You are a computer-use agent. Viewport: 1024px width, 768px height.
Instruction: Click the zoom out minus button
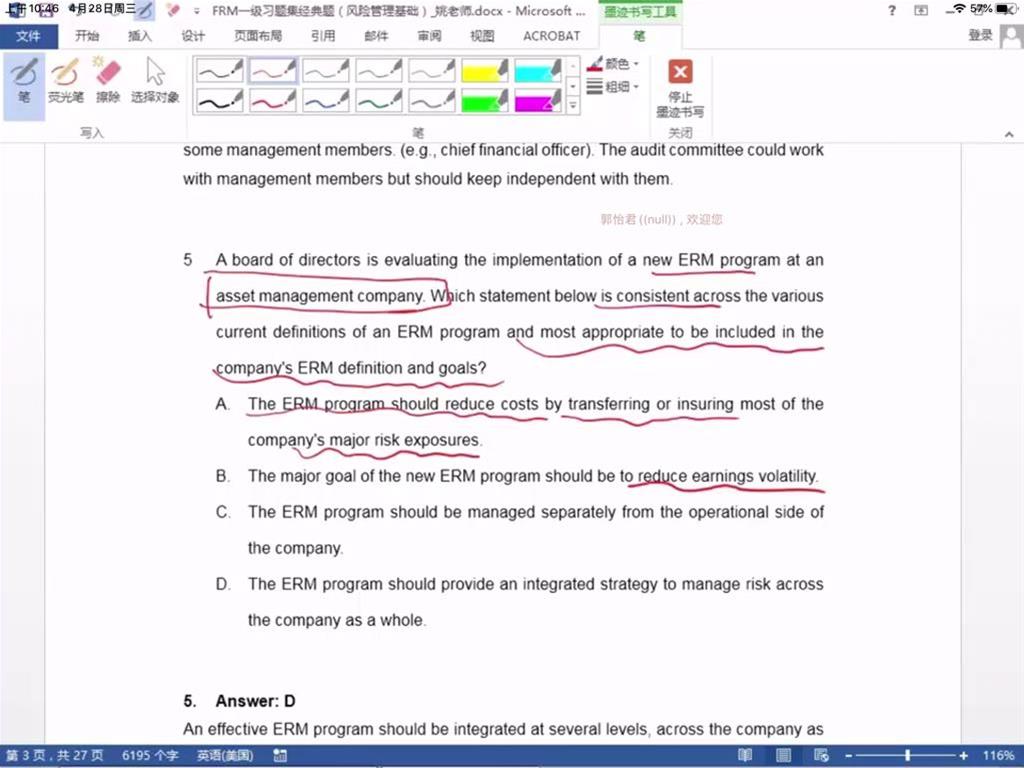click(848, 756)
